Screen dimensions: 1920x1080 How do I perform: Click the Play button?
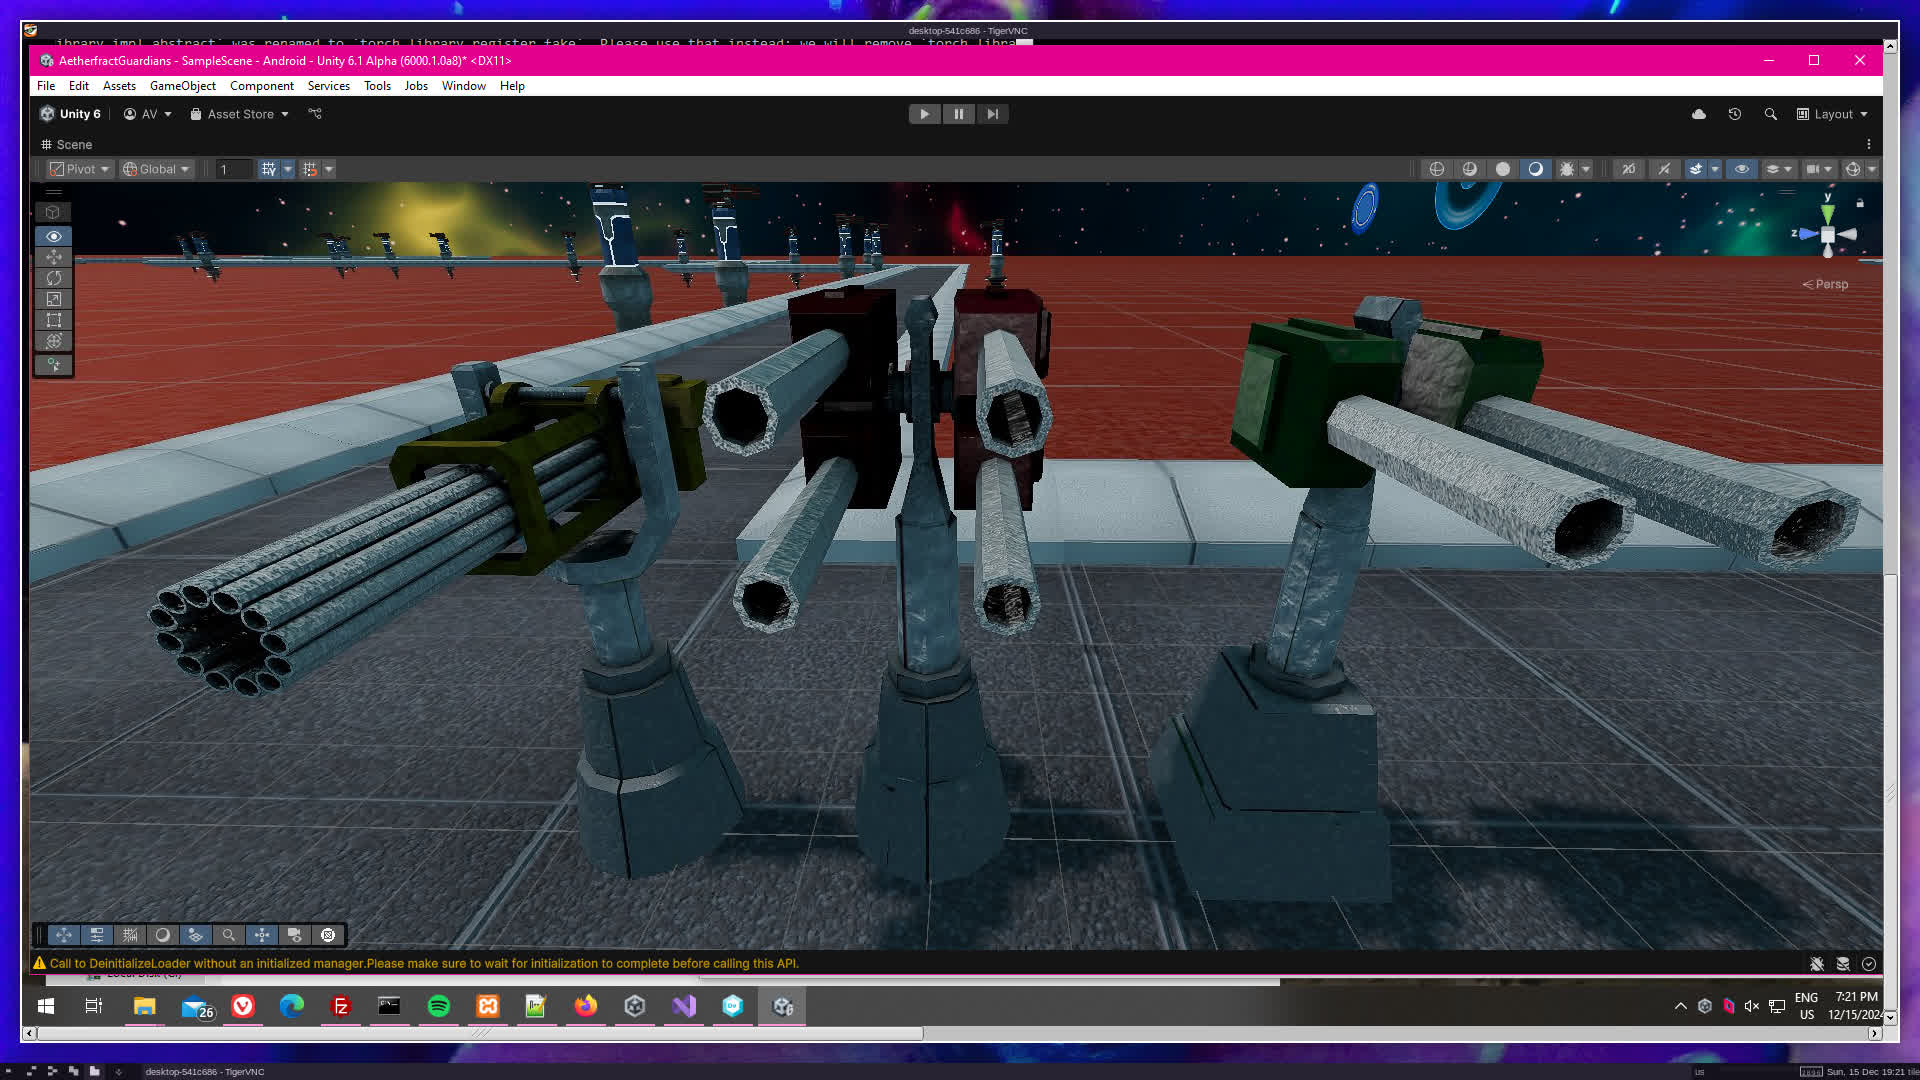[x=924, y=114]
